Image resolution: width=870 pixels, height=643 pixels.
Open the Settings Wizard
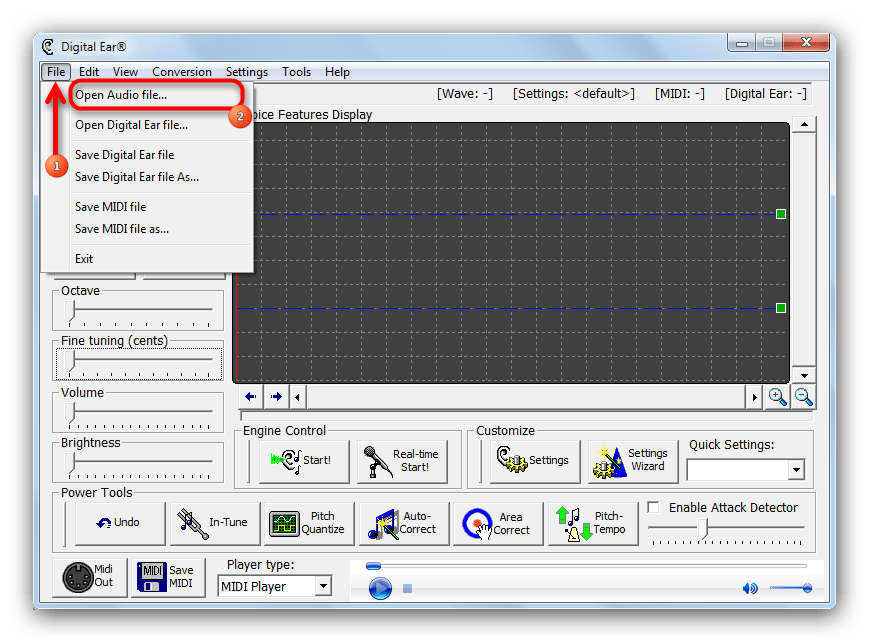point(634,461)
